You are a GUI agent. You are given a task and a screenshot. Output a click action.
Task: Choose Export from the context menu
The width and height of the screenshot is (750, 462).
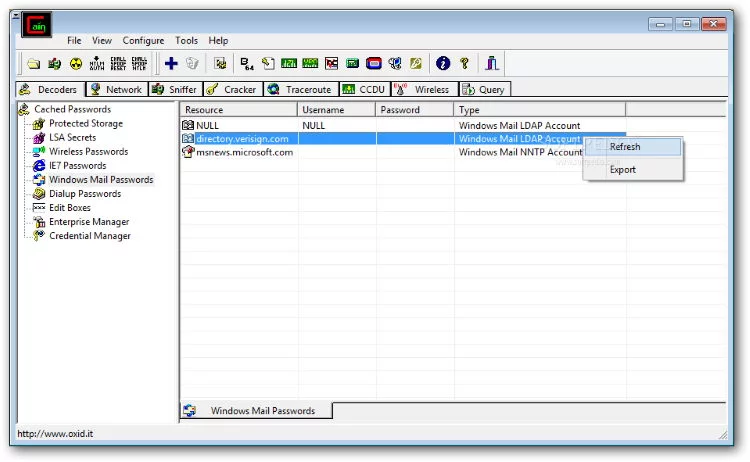click(623, 170)
